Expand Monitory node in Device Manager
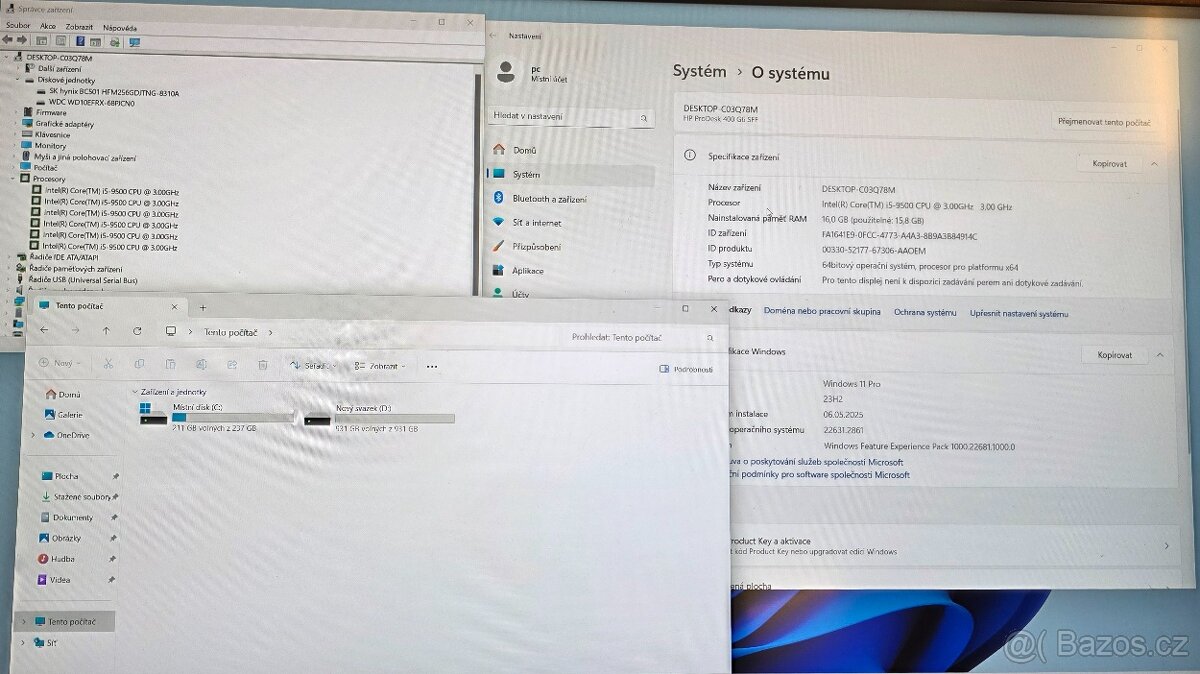1200x674 pixels. click(15, 146)
